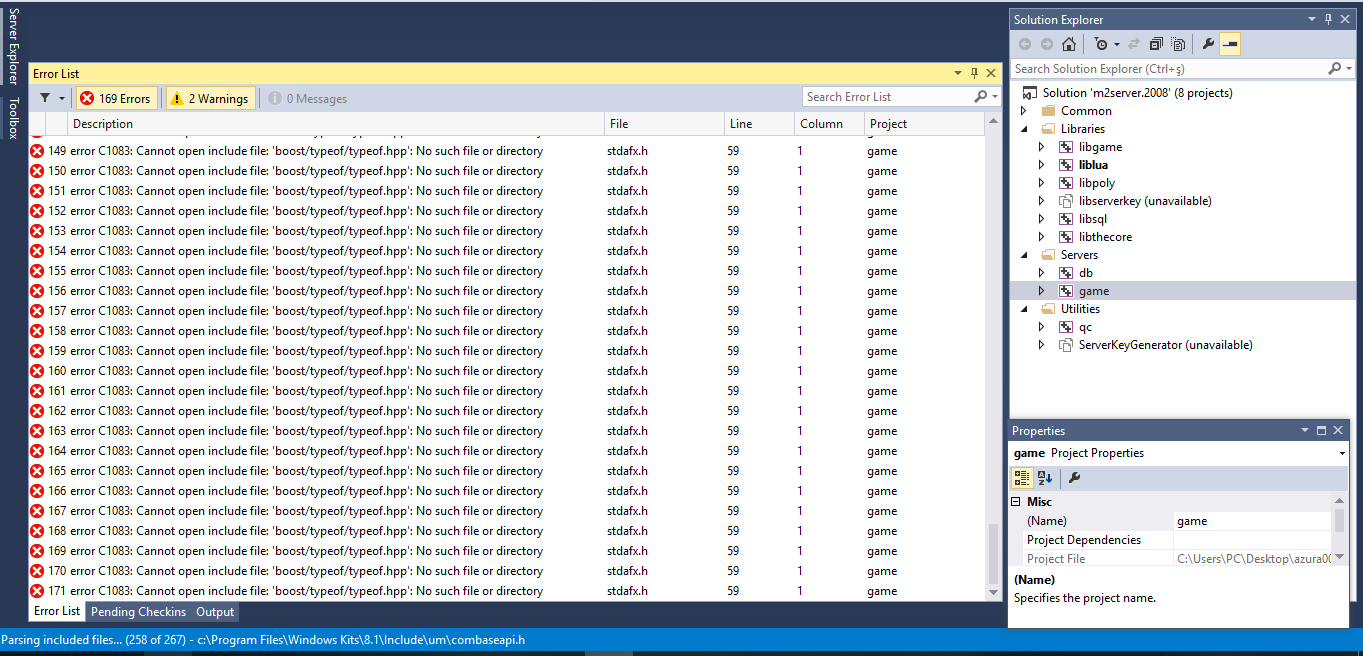1363x656 pixels.
Task: Expand the libgame project node
Action: 1042,147
